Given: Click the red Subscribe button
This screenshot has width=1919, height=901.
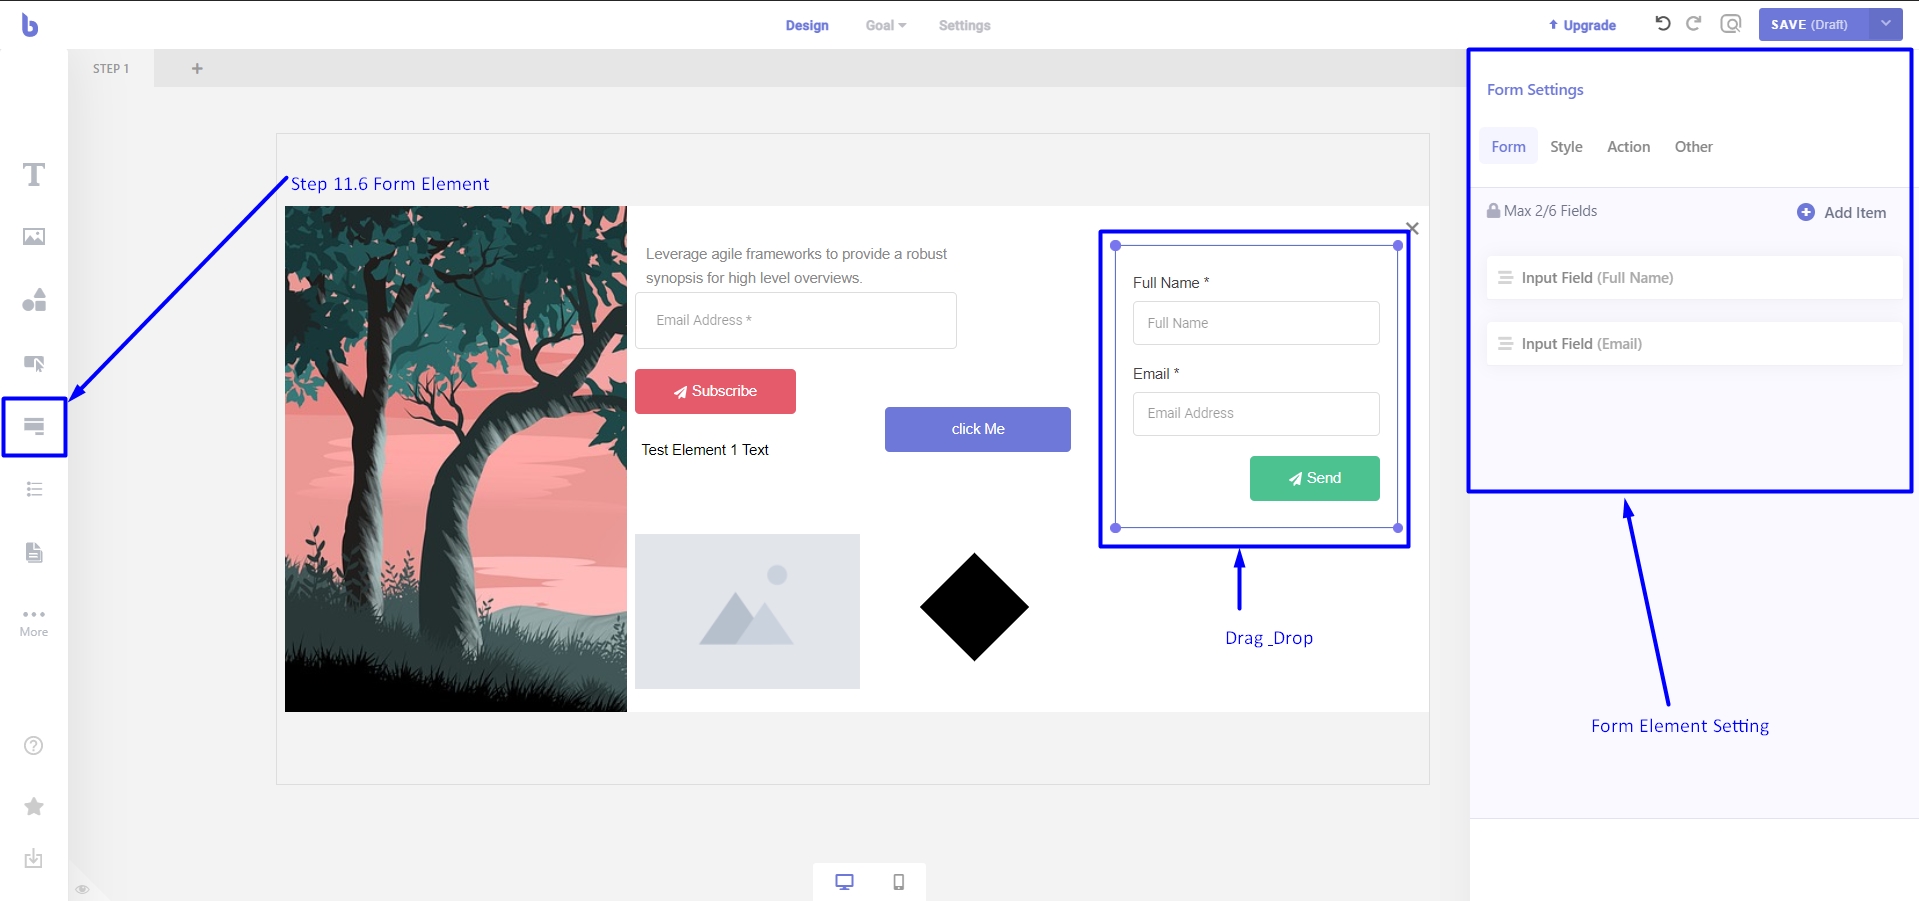Looking at the screenshot, I should click(x=715, y=391).
